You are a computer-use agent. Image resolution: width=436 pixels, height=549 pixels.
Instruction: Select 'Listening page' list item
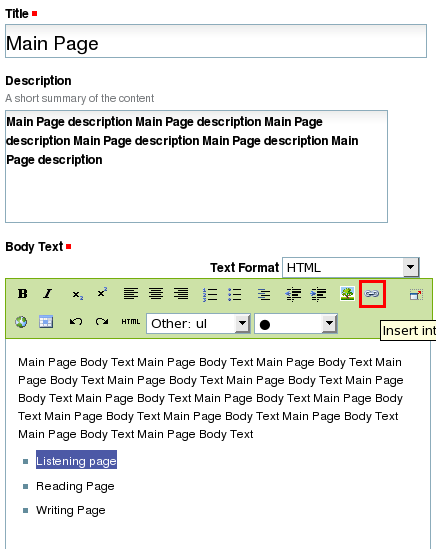point(76,461)
